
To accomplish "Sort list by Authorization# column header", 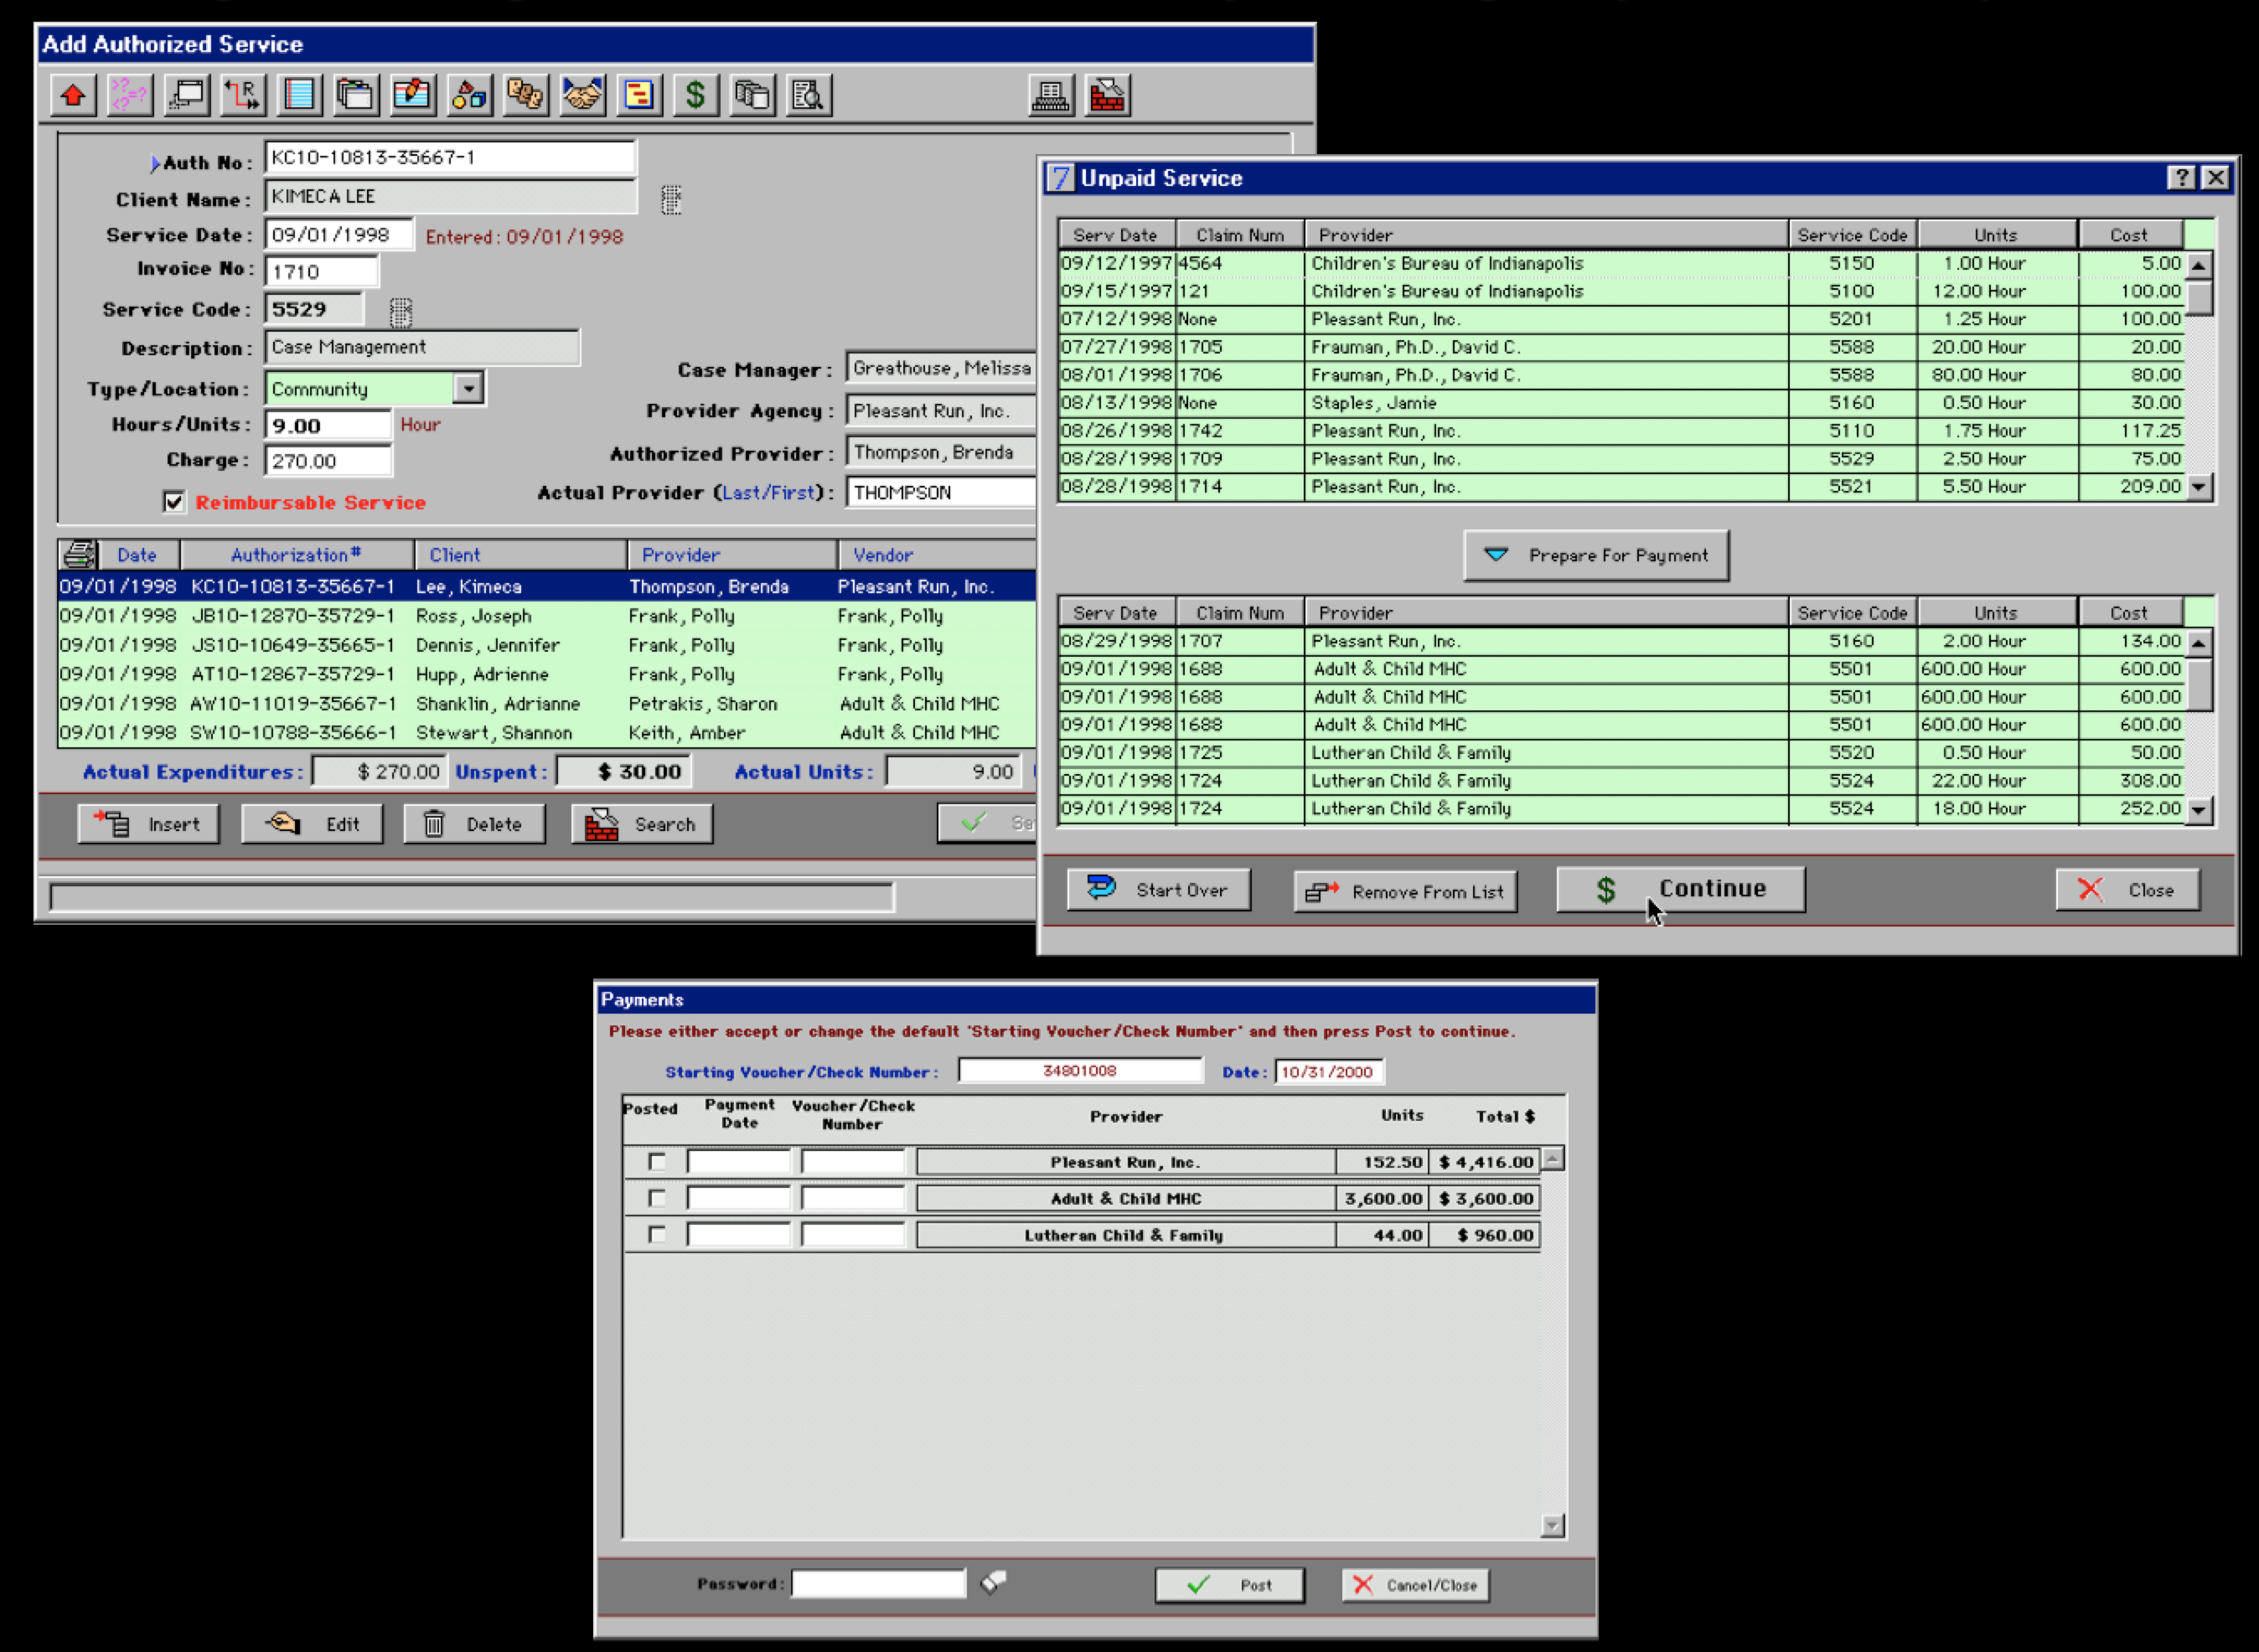I will (297, 555).
